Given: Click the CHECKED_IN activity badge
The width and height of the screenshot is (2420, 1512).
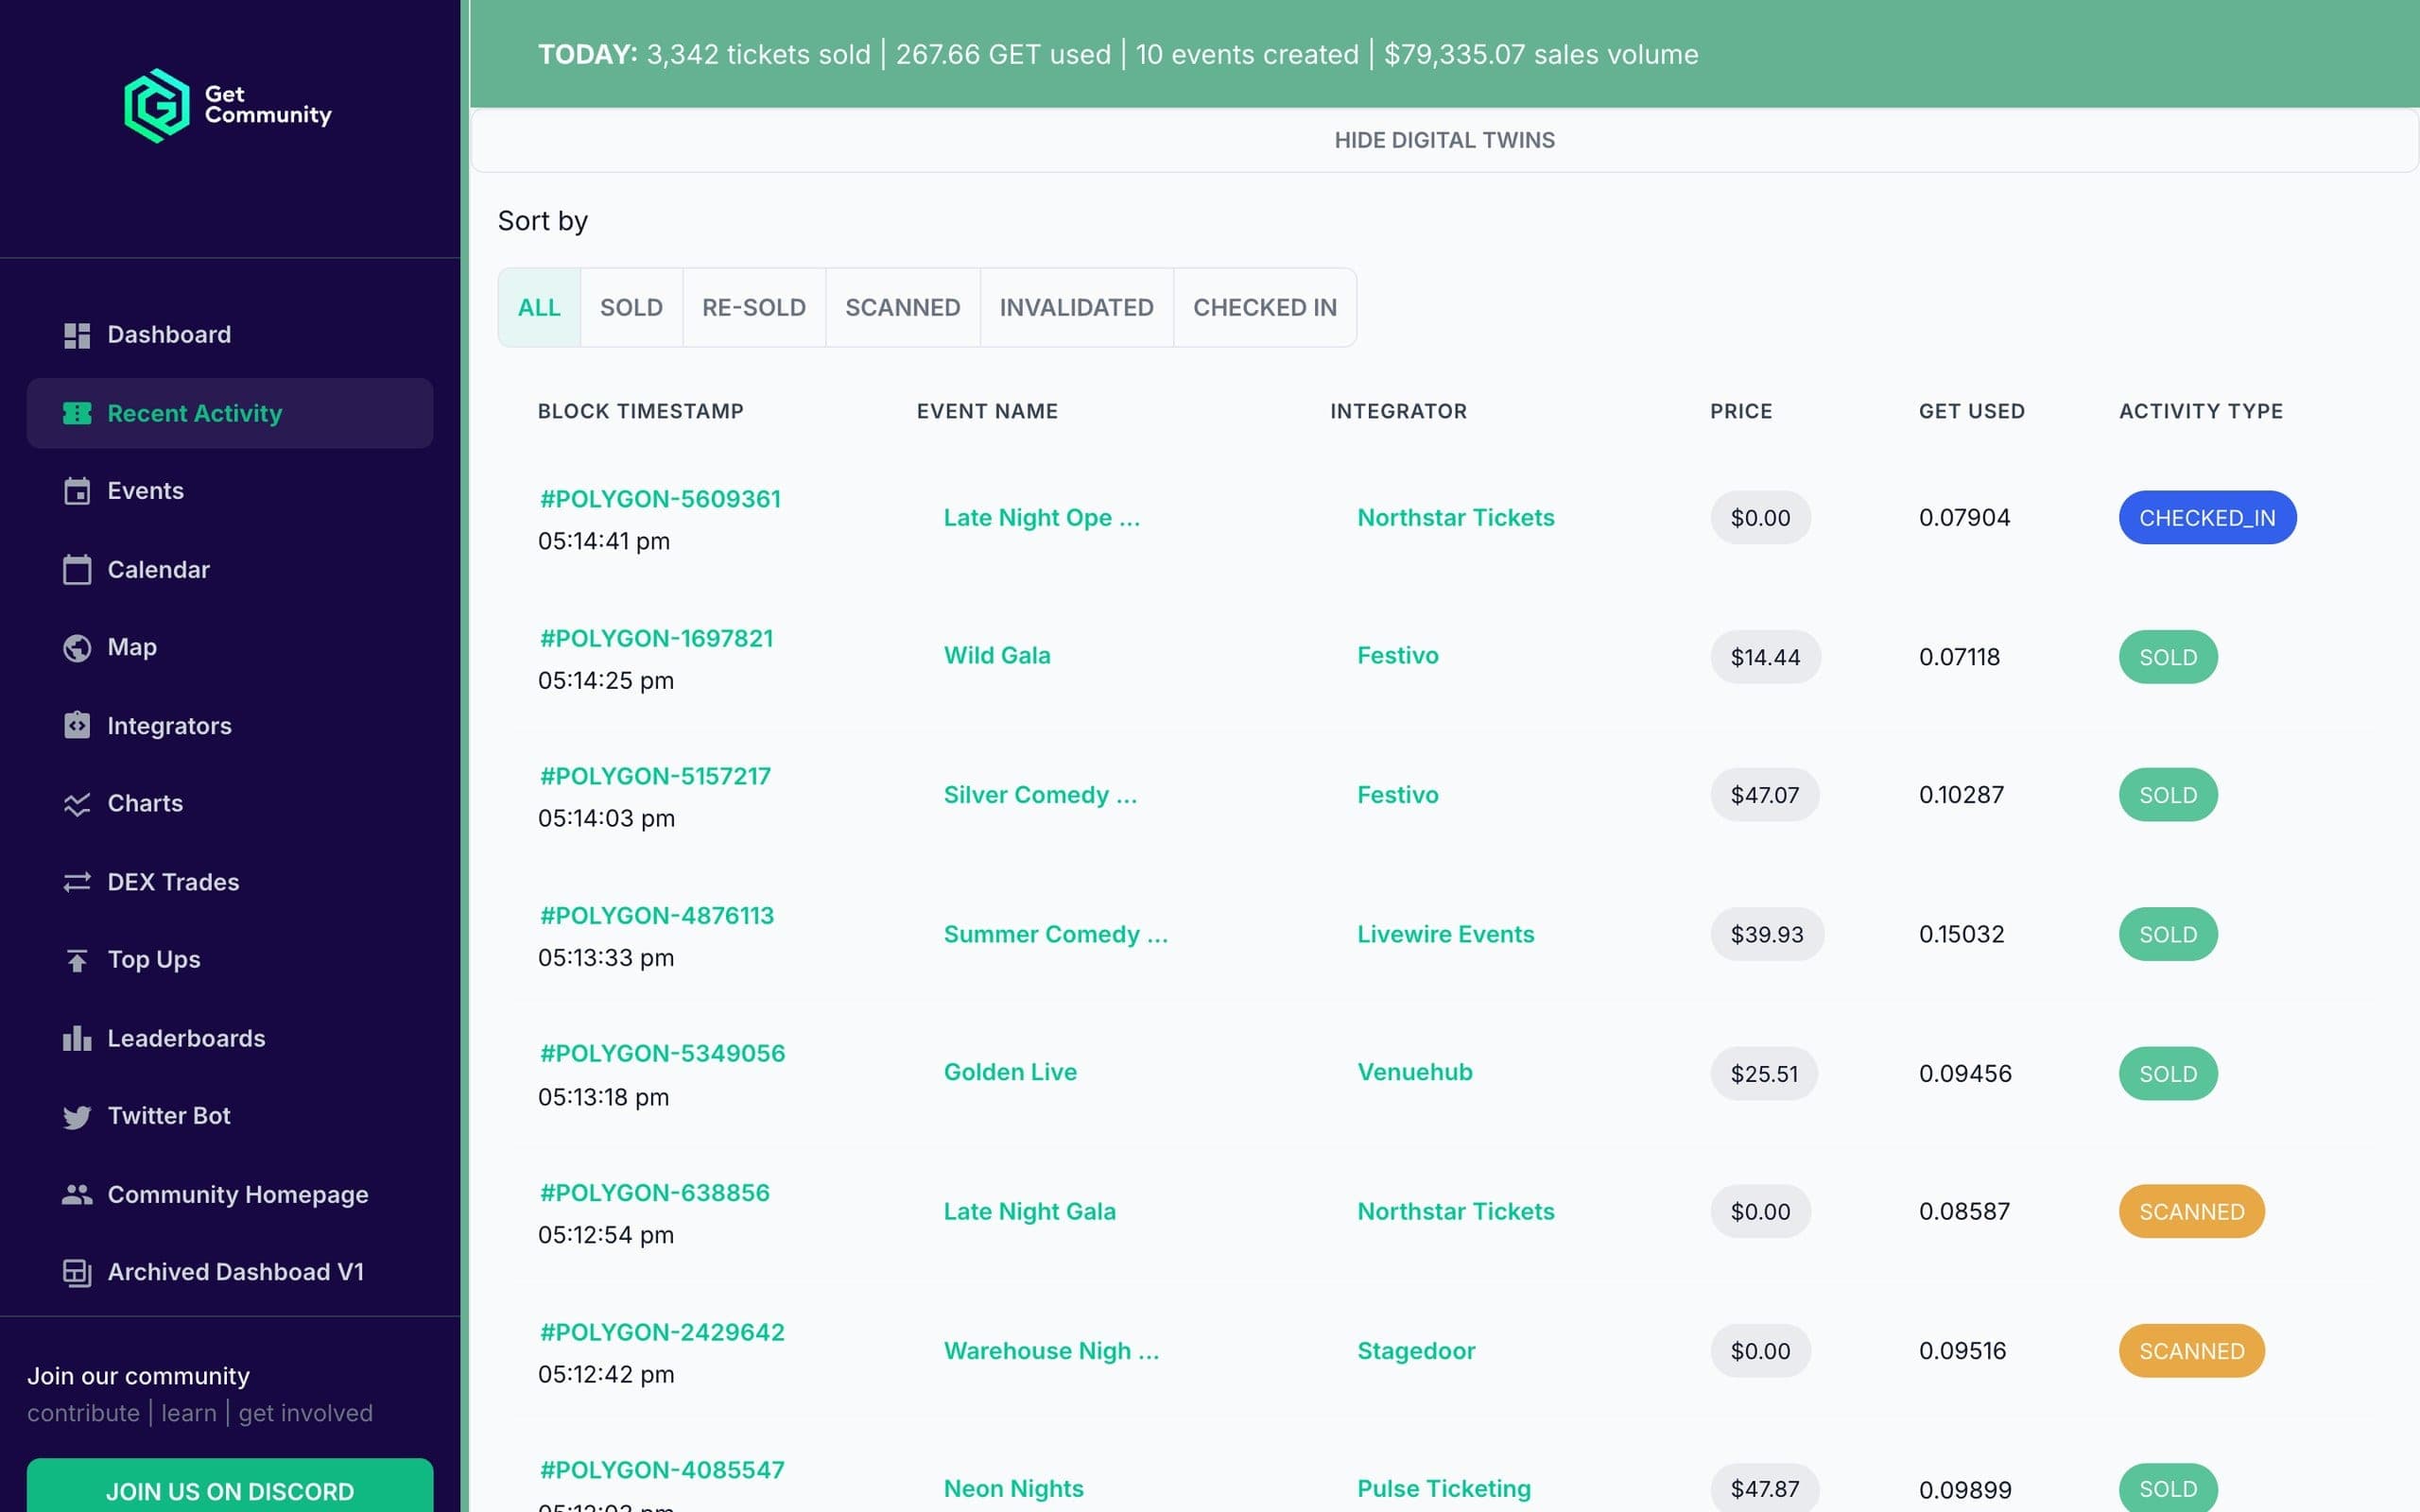Looking at the screenshot, I should 2207,518.
